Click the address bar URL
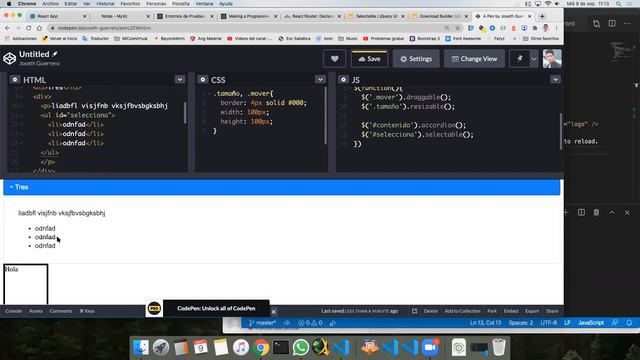 pyautogui.click(x=104, y=28)
